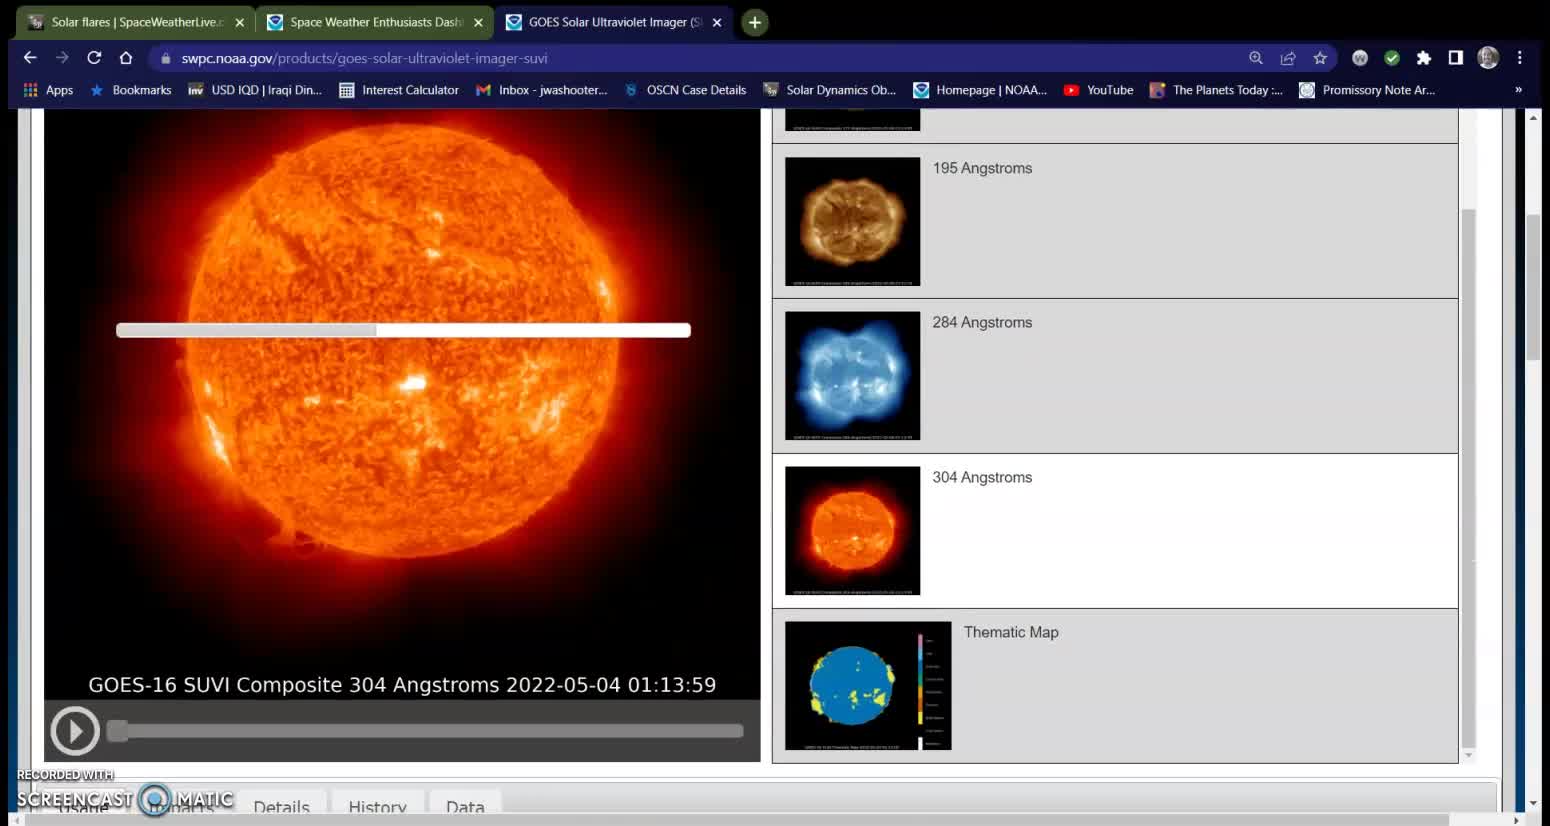Bookmark this page with the star icon
Viewport: 1550px width, 826px height.
coord(1320,58)
